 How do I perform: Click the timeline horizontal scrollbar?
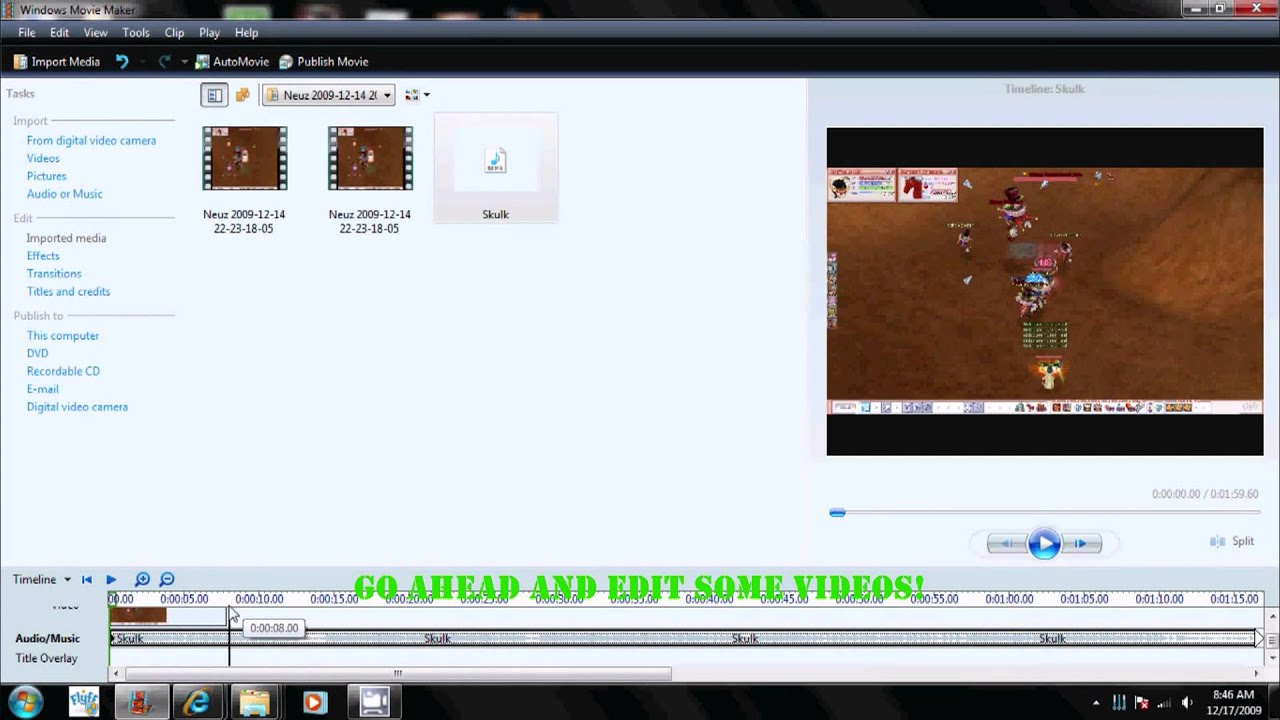(x=398, y=673)
